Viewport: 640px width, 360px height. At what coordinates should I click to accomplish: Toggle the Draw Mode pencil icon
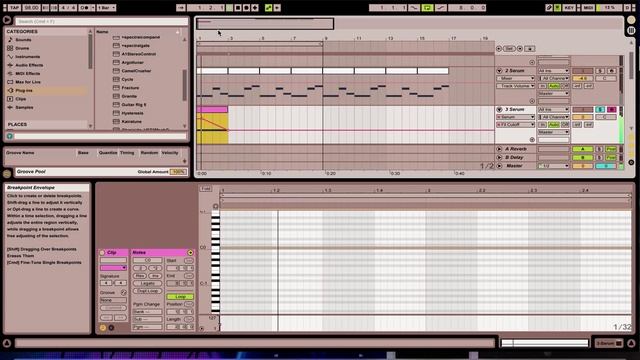click(550, 8)
